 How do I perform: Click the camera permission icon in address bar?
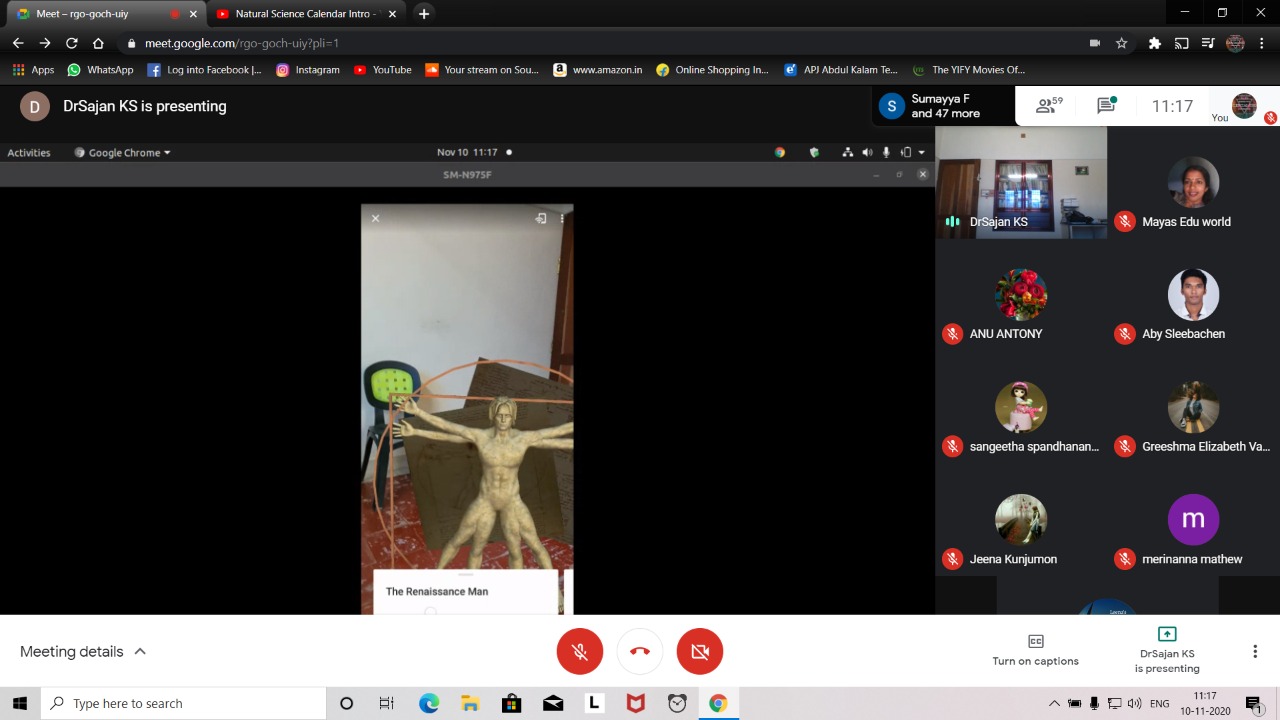tap(1095, 43)
